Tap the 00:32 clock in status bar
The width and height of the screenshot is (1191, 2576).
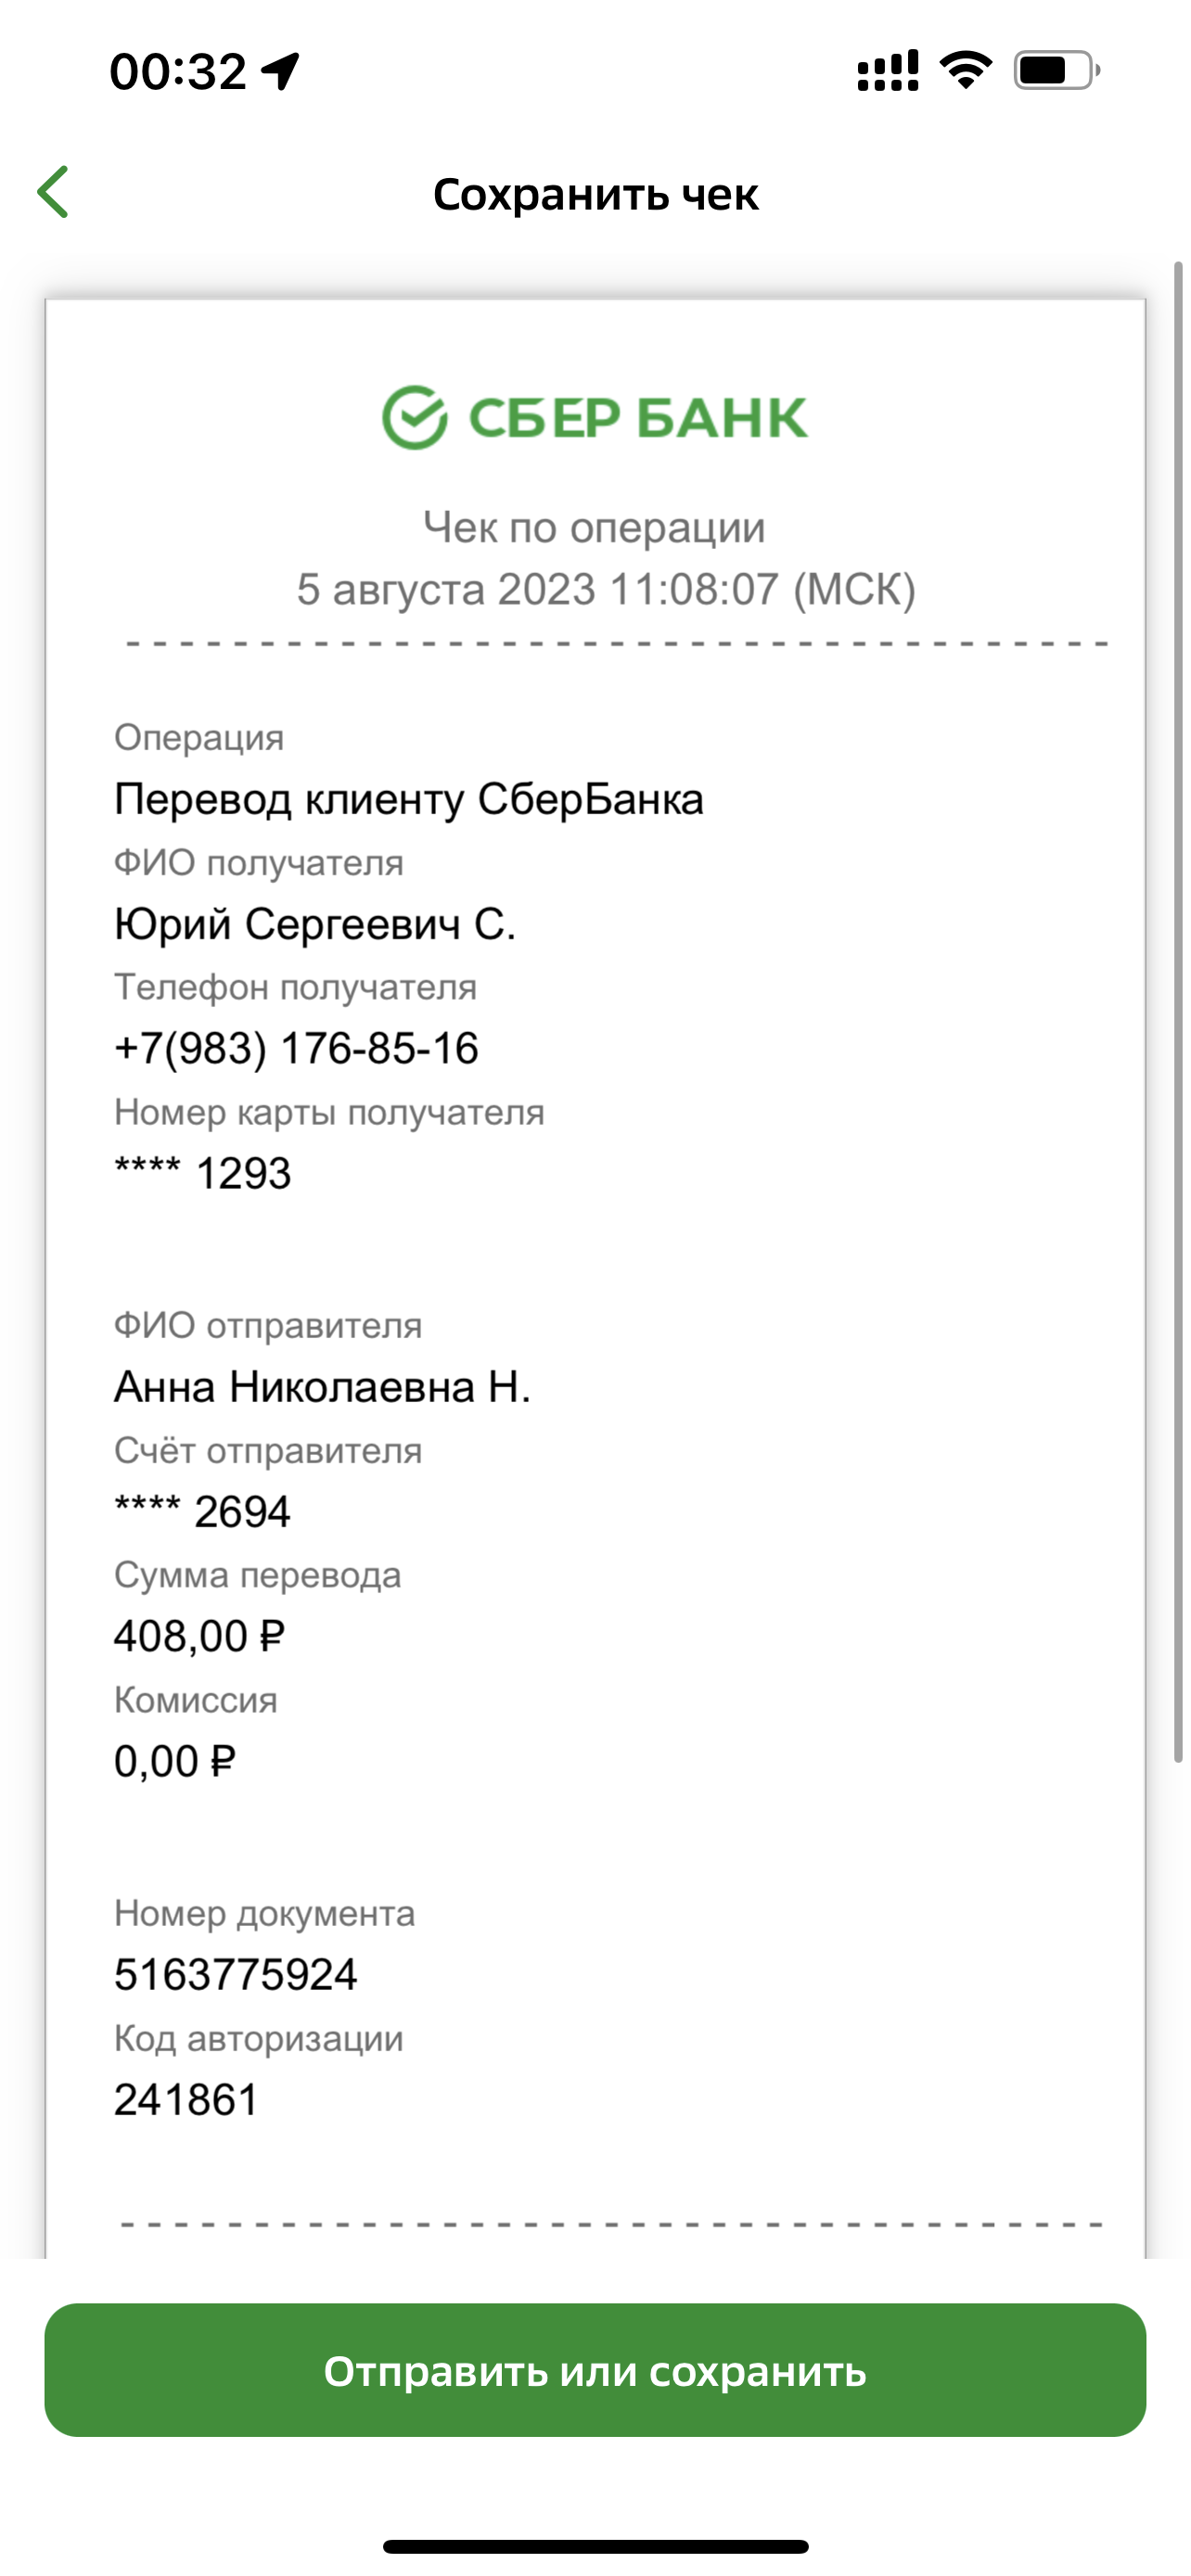(178, 72)
